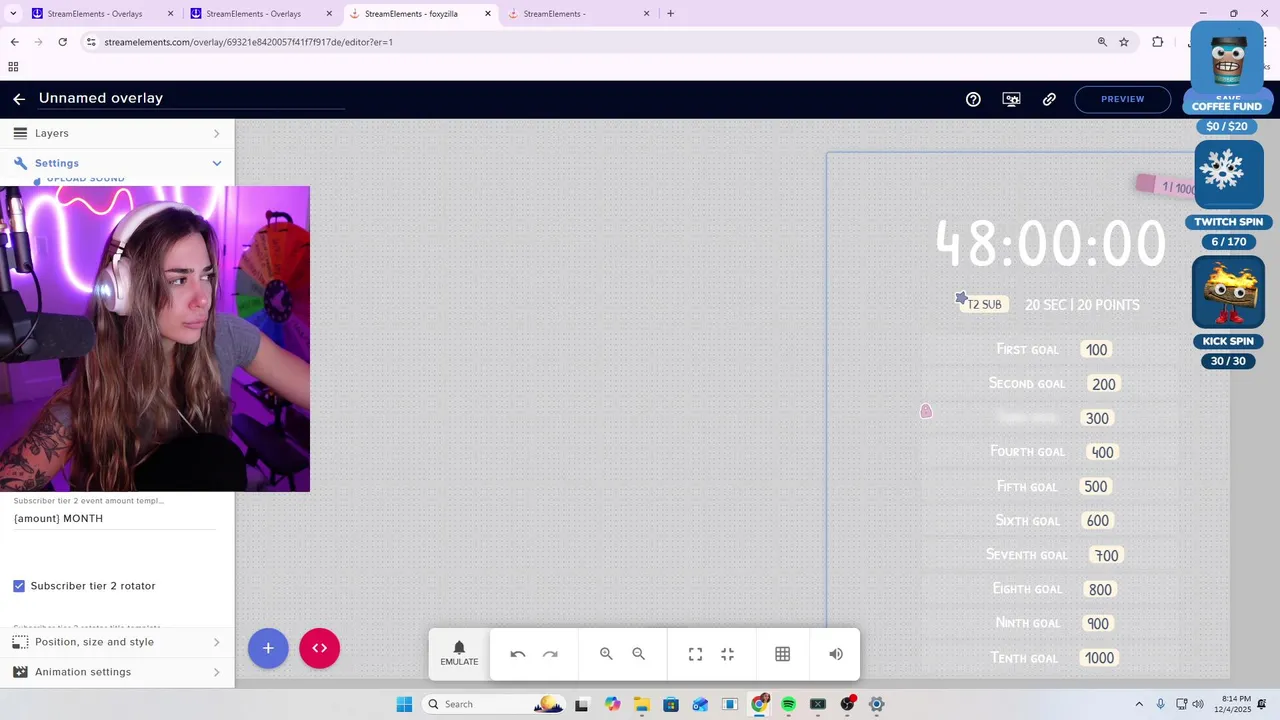
Task: Copy overlay URL via the link icon
Action: click(x=1049, y=99)
